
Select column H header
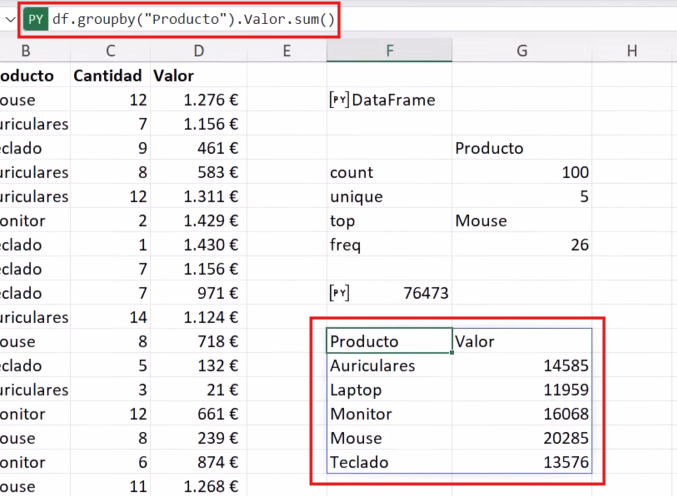(x=632, y=51)
